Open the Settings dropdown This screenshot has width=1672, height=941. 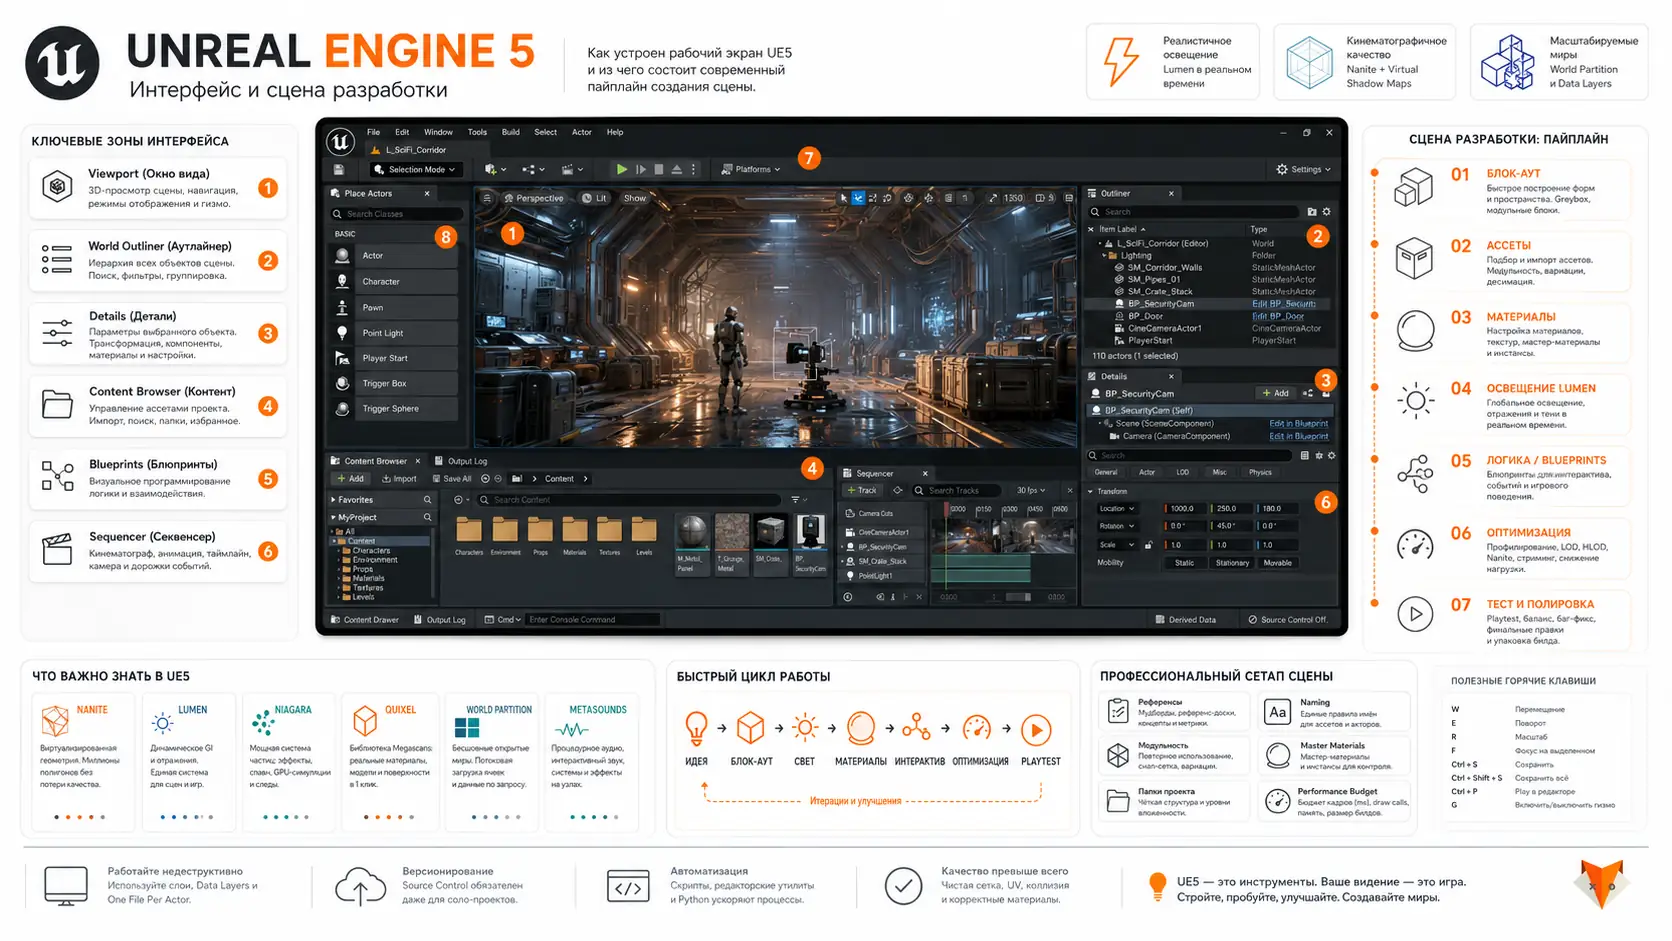1304,169
